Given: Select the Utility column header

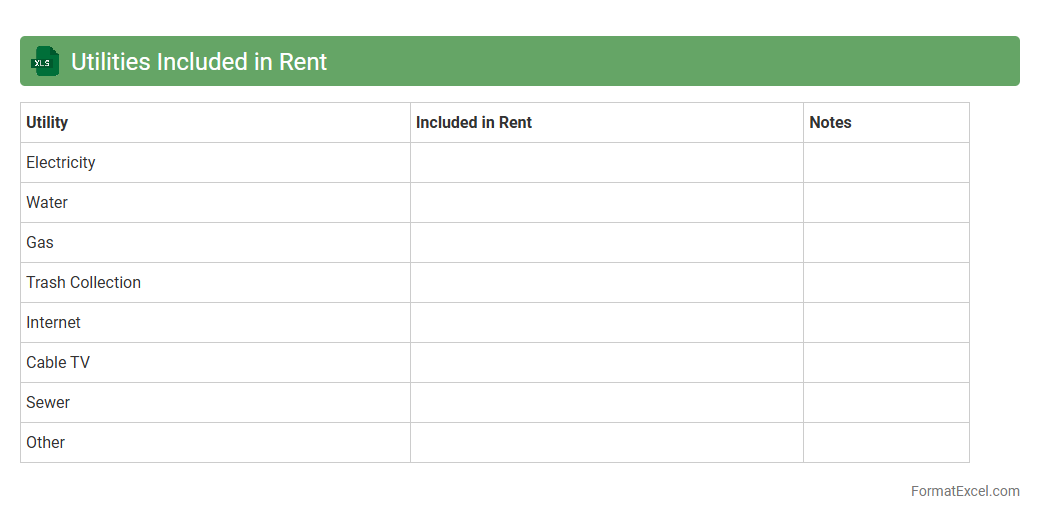Looking at the screenshot, I should [x=47, y=122].
